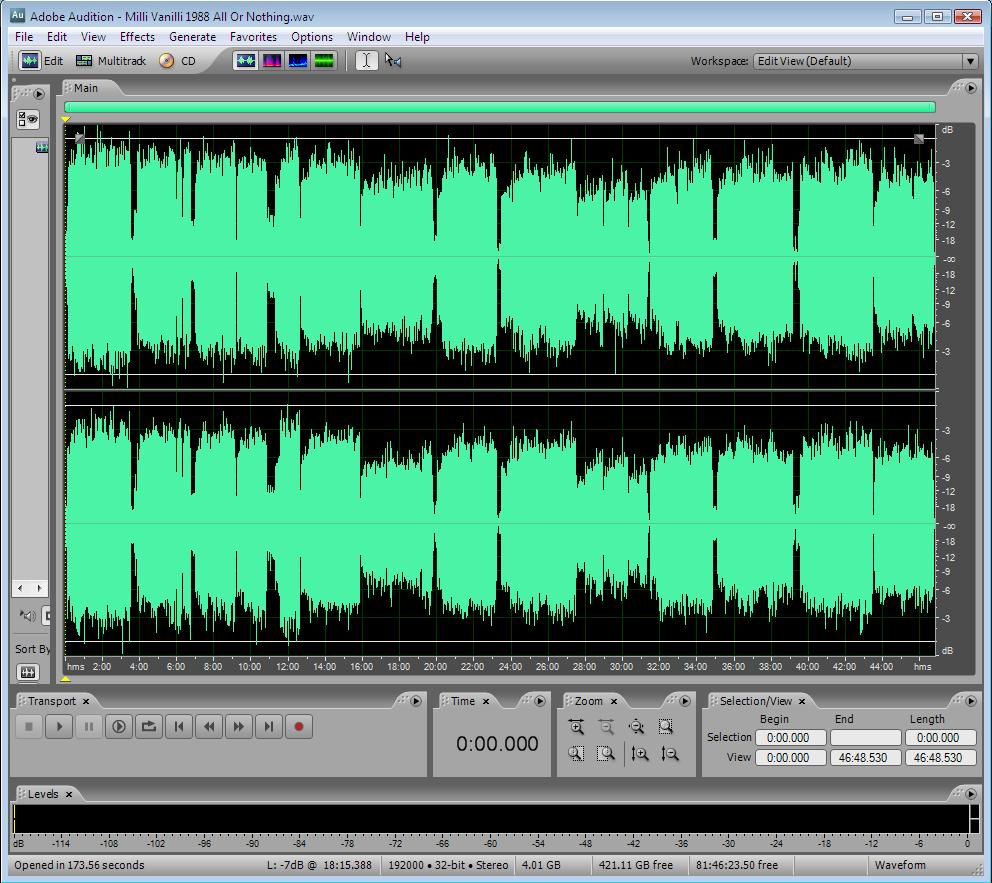Open the Transport panel options menu arrow

(x=417, y=701)
